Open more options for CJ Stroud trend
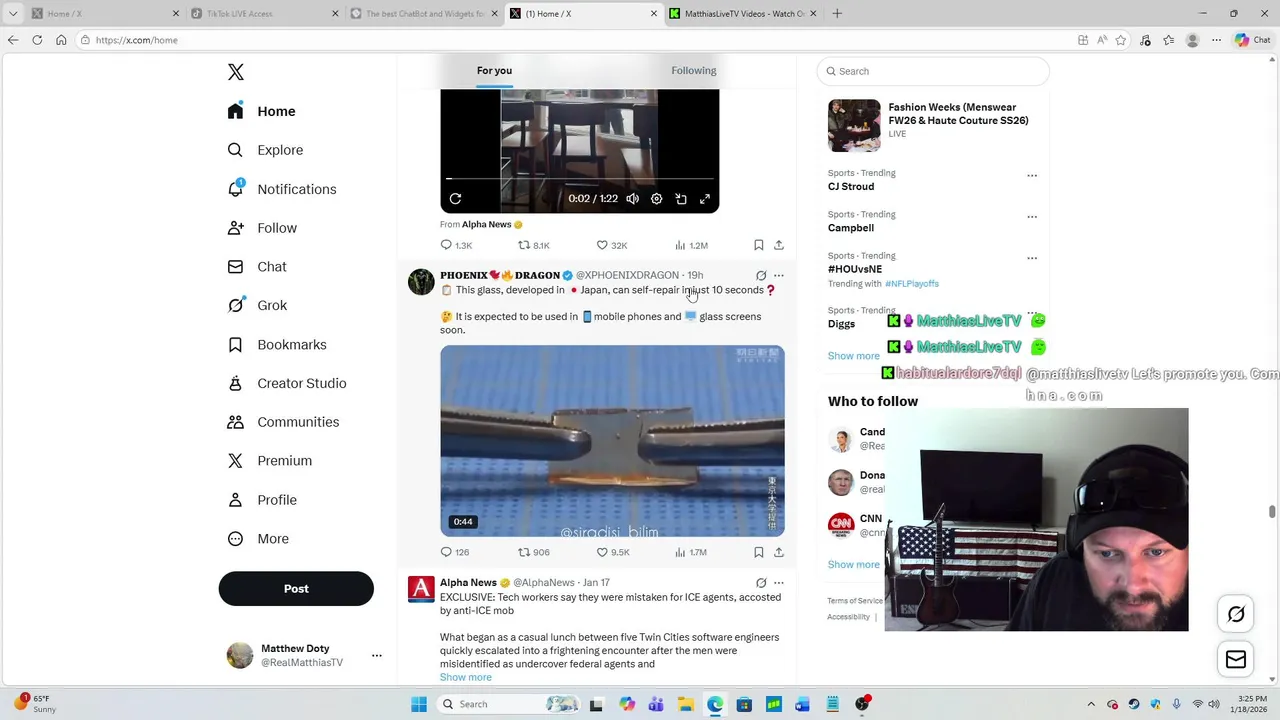This screenshot has width=1280, height=720. [x=1032, y=176]
